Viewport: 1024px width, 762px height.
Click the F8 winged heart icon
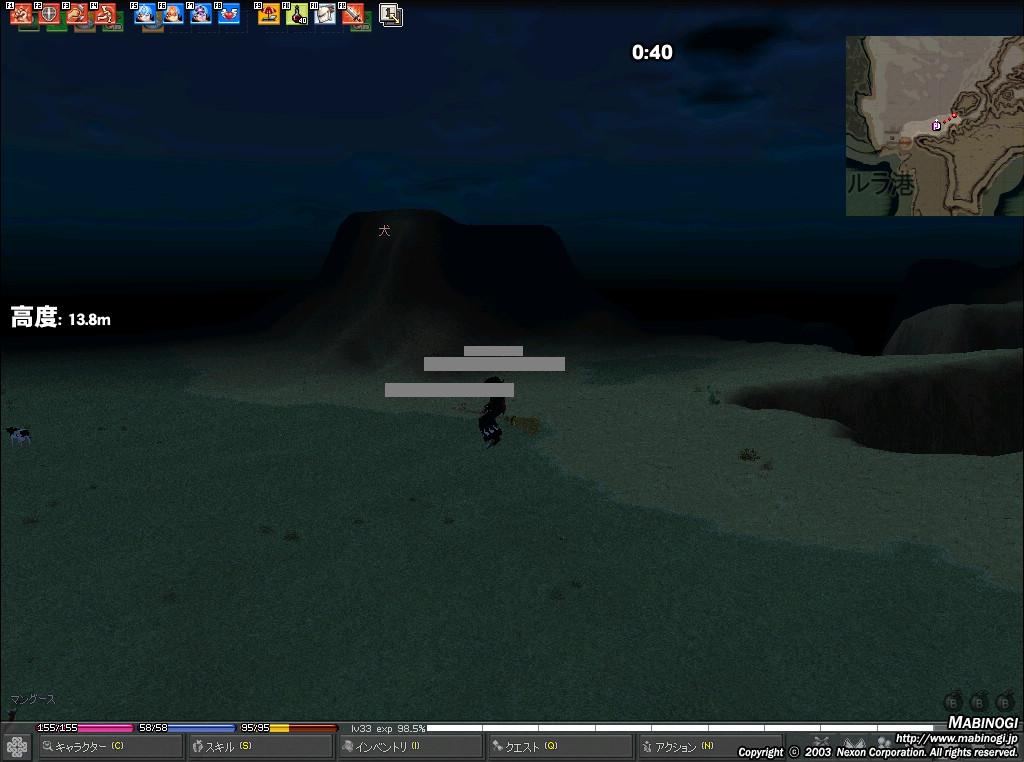pyautogui.click(x=229, y=15)
